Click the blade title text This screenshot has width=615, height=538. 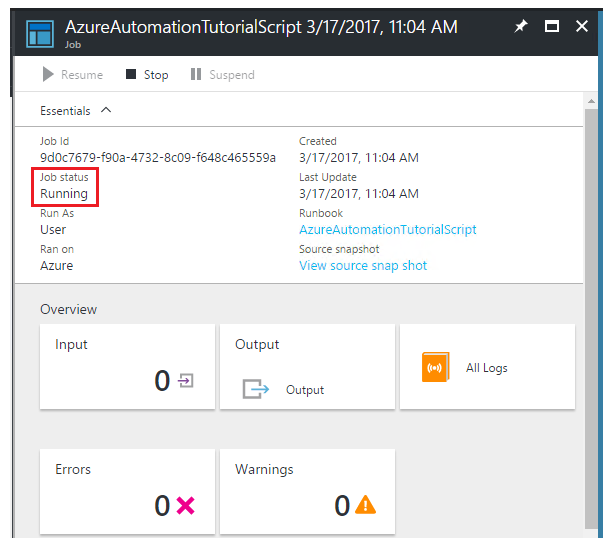[261, 27]
